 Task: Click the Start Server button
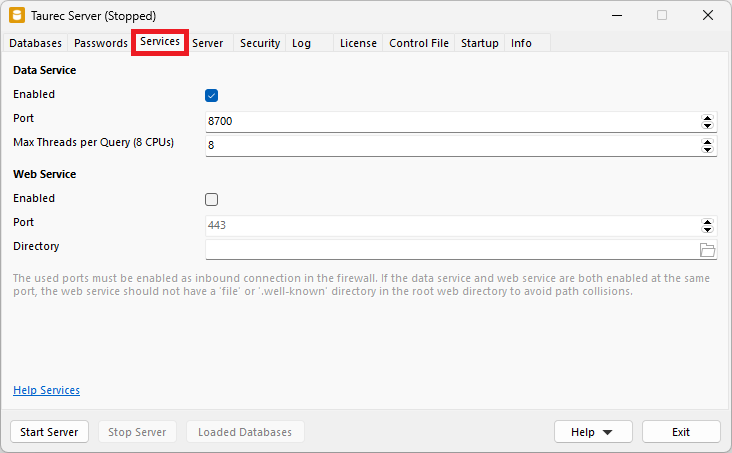coord(49,432)
